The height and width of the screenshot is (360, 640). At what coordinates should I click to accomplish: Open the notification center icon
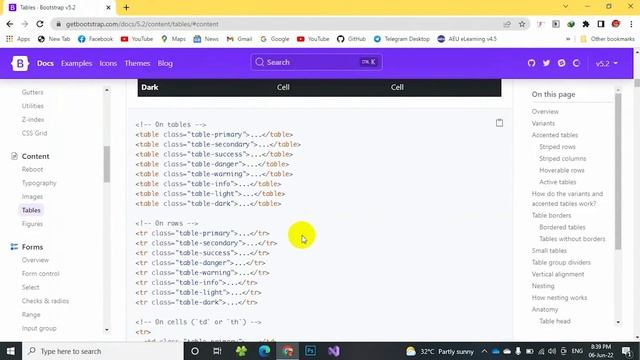point(627,351)
